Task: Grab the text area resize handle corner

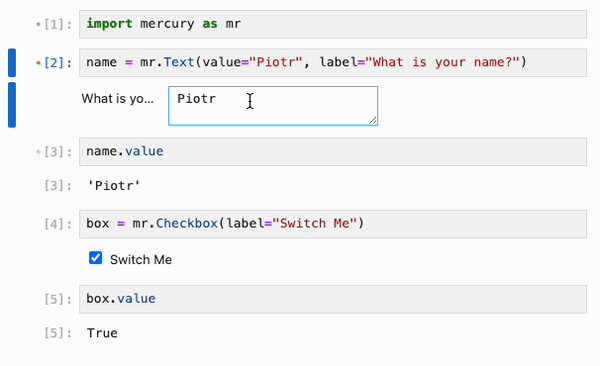Action: click(x=373, y=121)
